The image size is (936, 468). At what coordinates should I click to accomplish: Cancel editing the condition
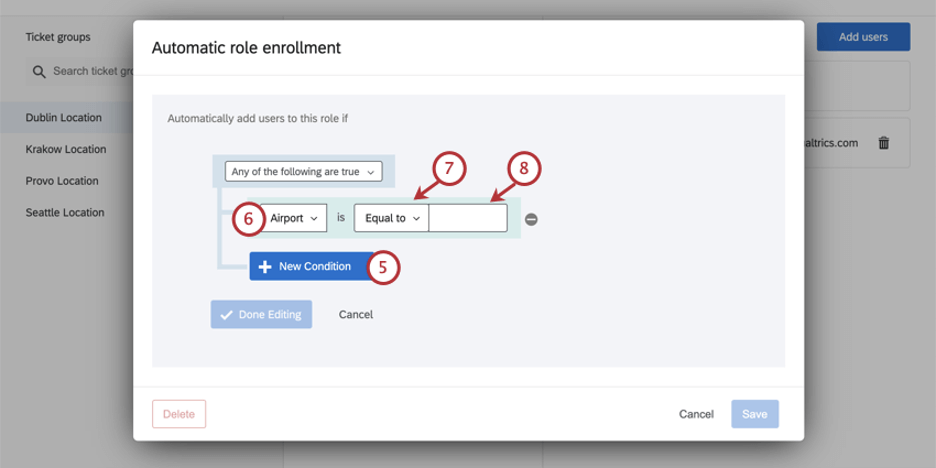(356, 314)
